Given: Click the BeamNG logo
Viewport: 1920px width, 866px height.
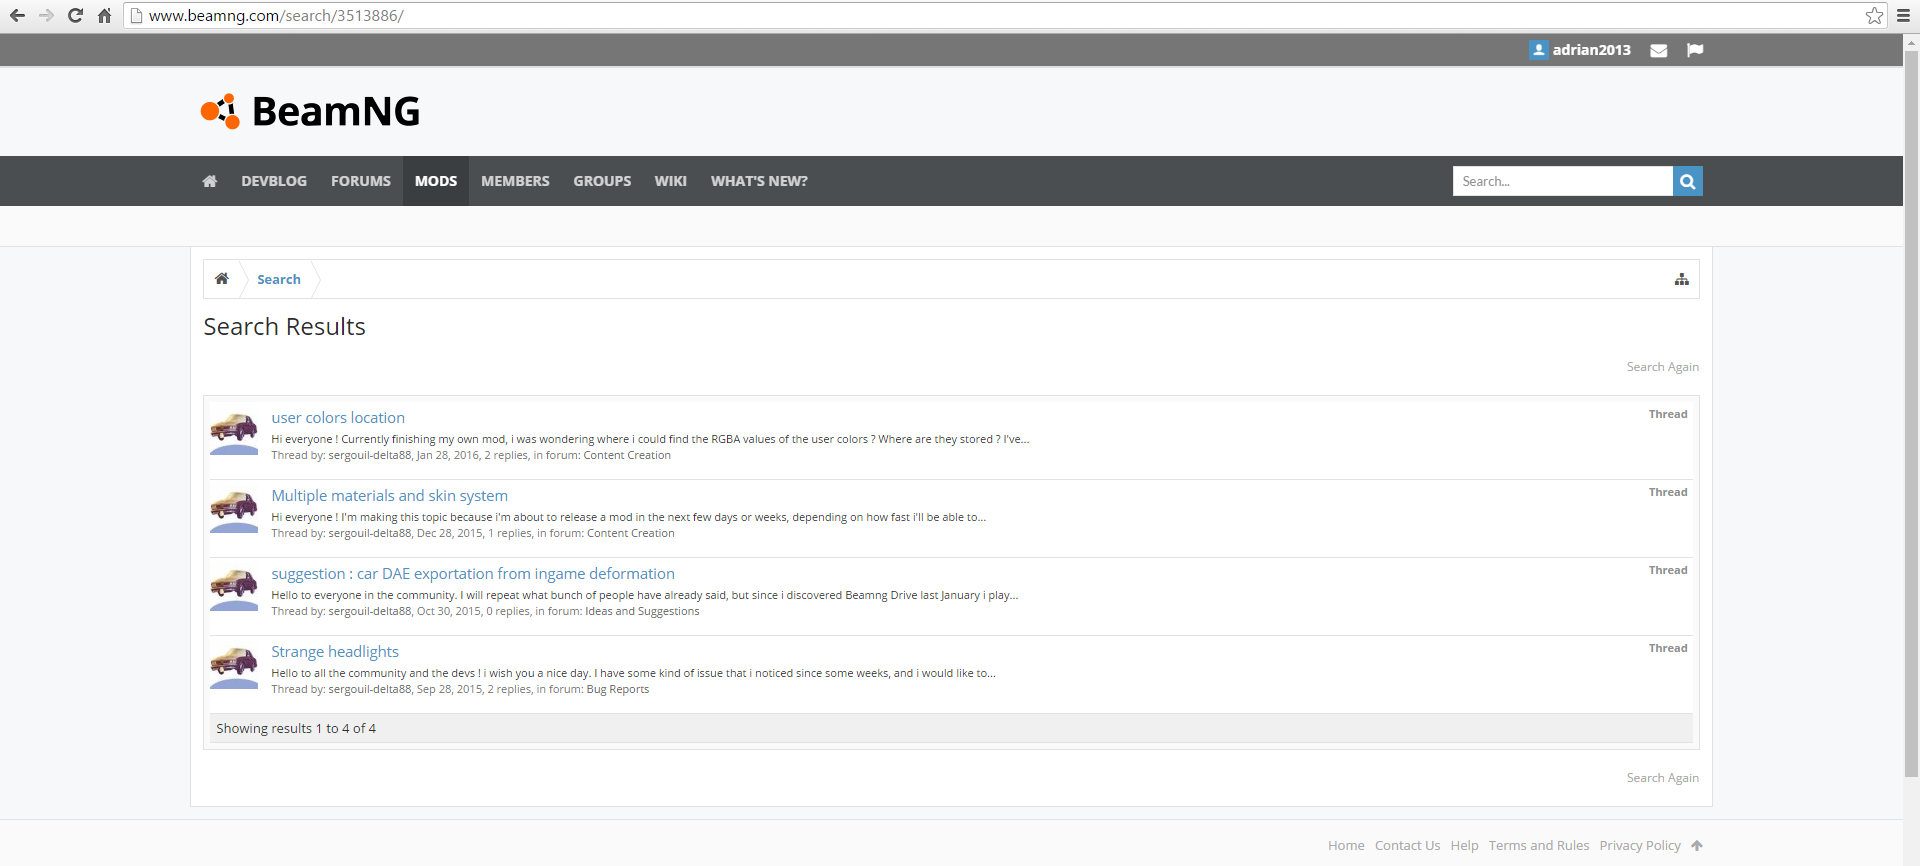Looking at the screenshot, I should point(310,111).
